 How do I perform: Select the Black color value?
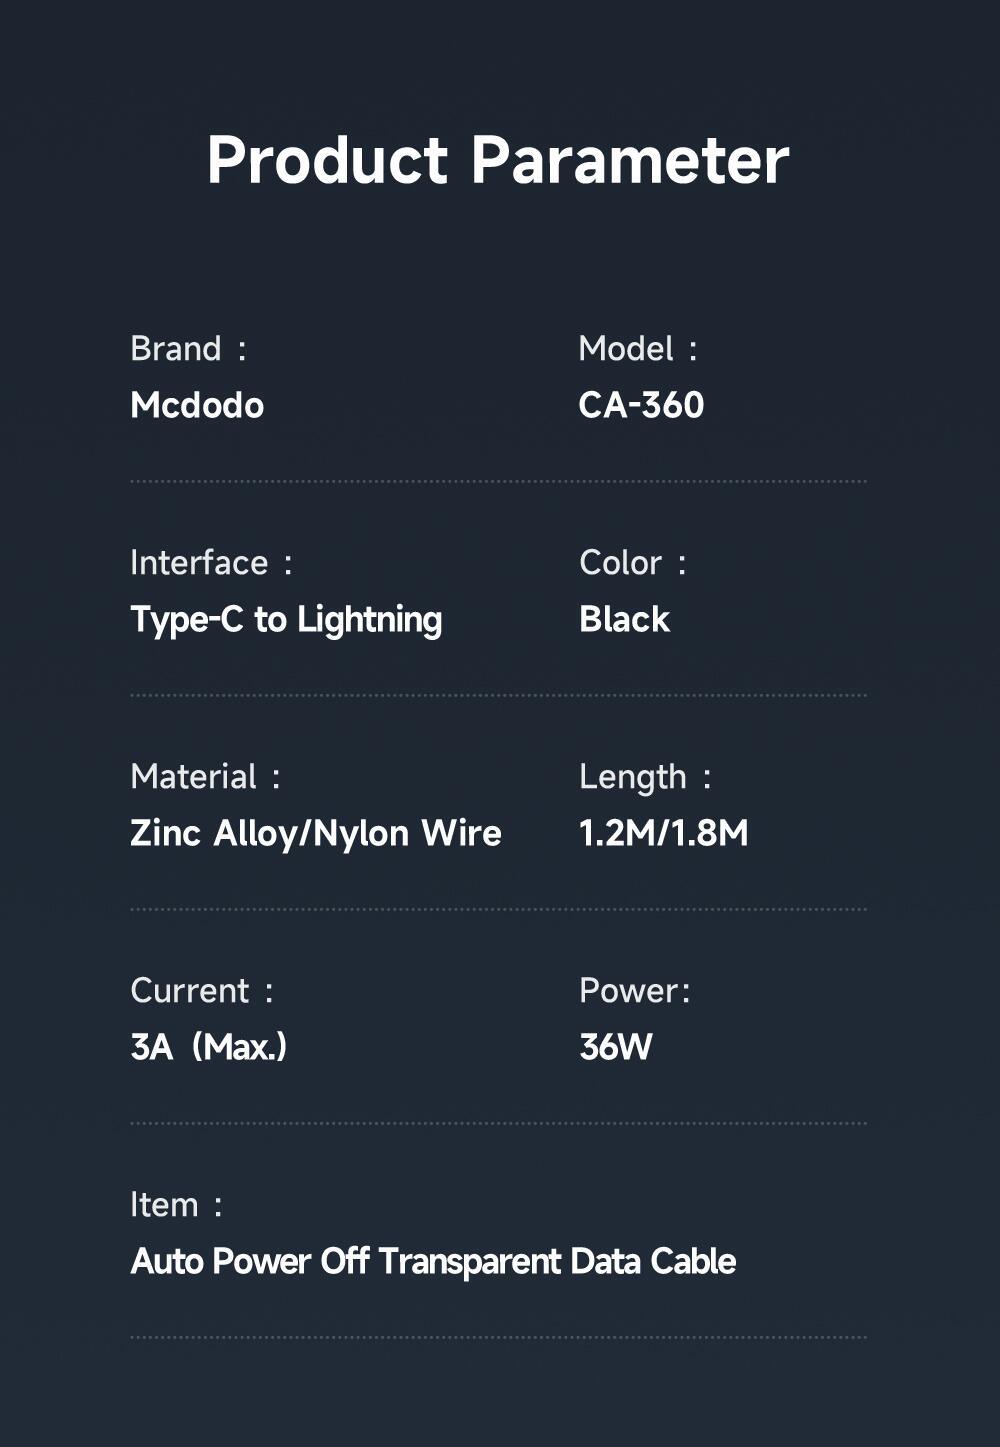[x=624, y=620]
